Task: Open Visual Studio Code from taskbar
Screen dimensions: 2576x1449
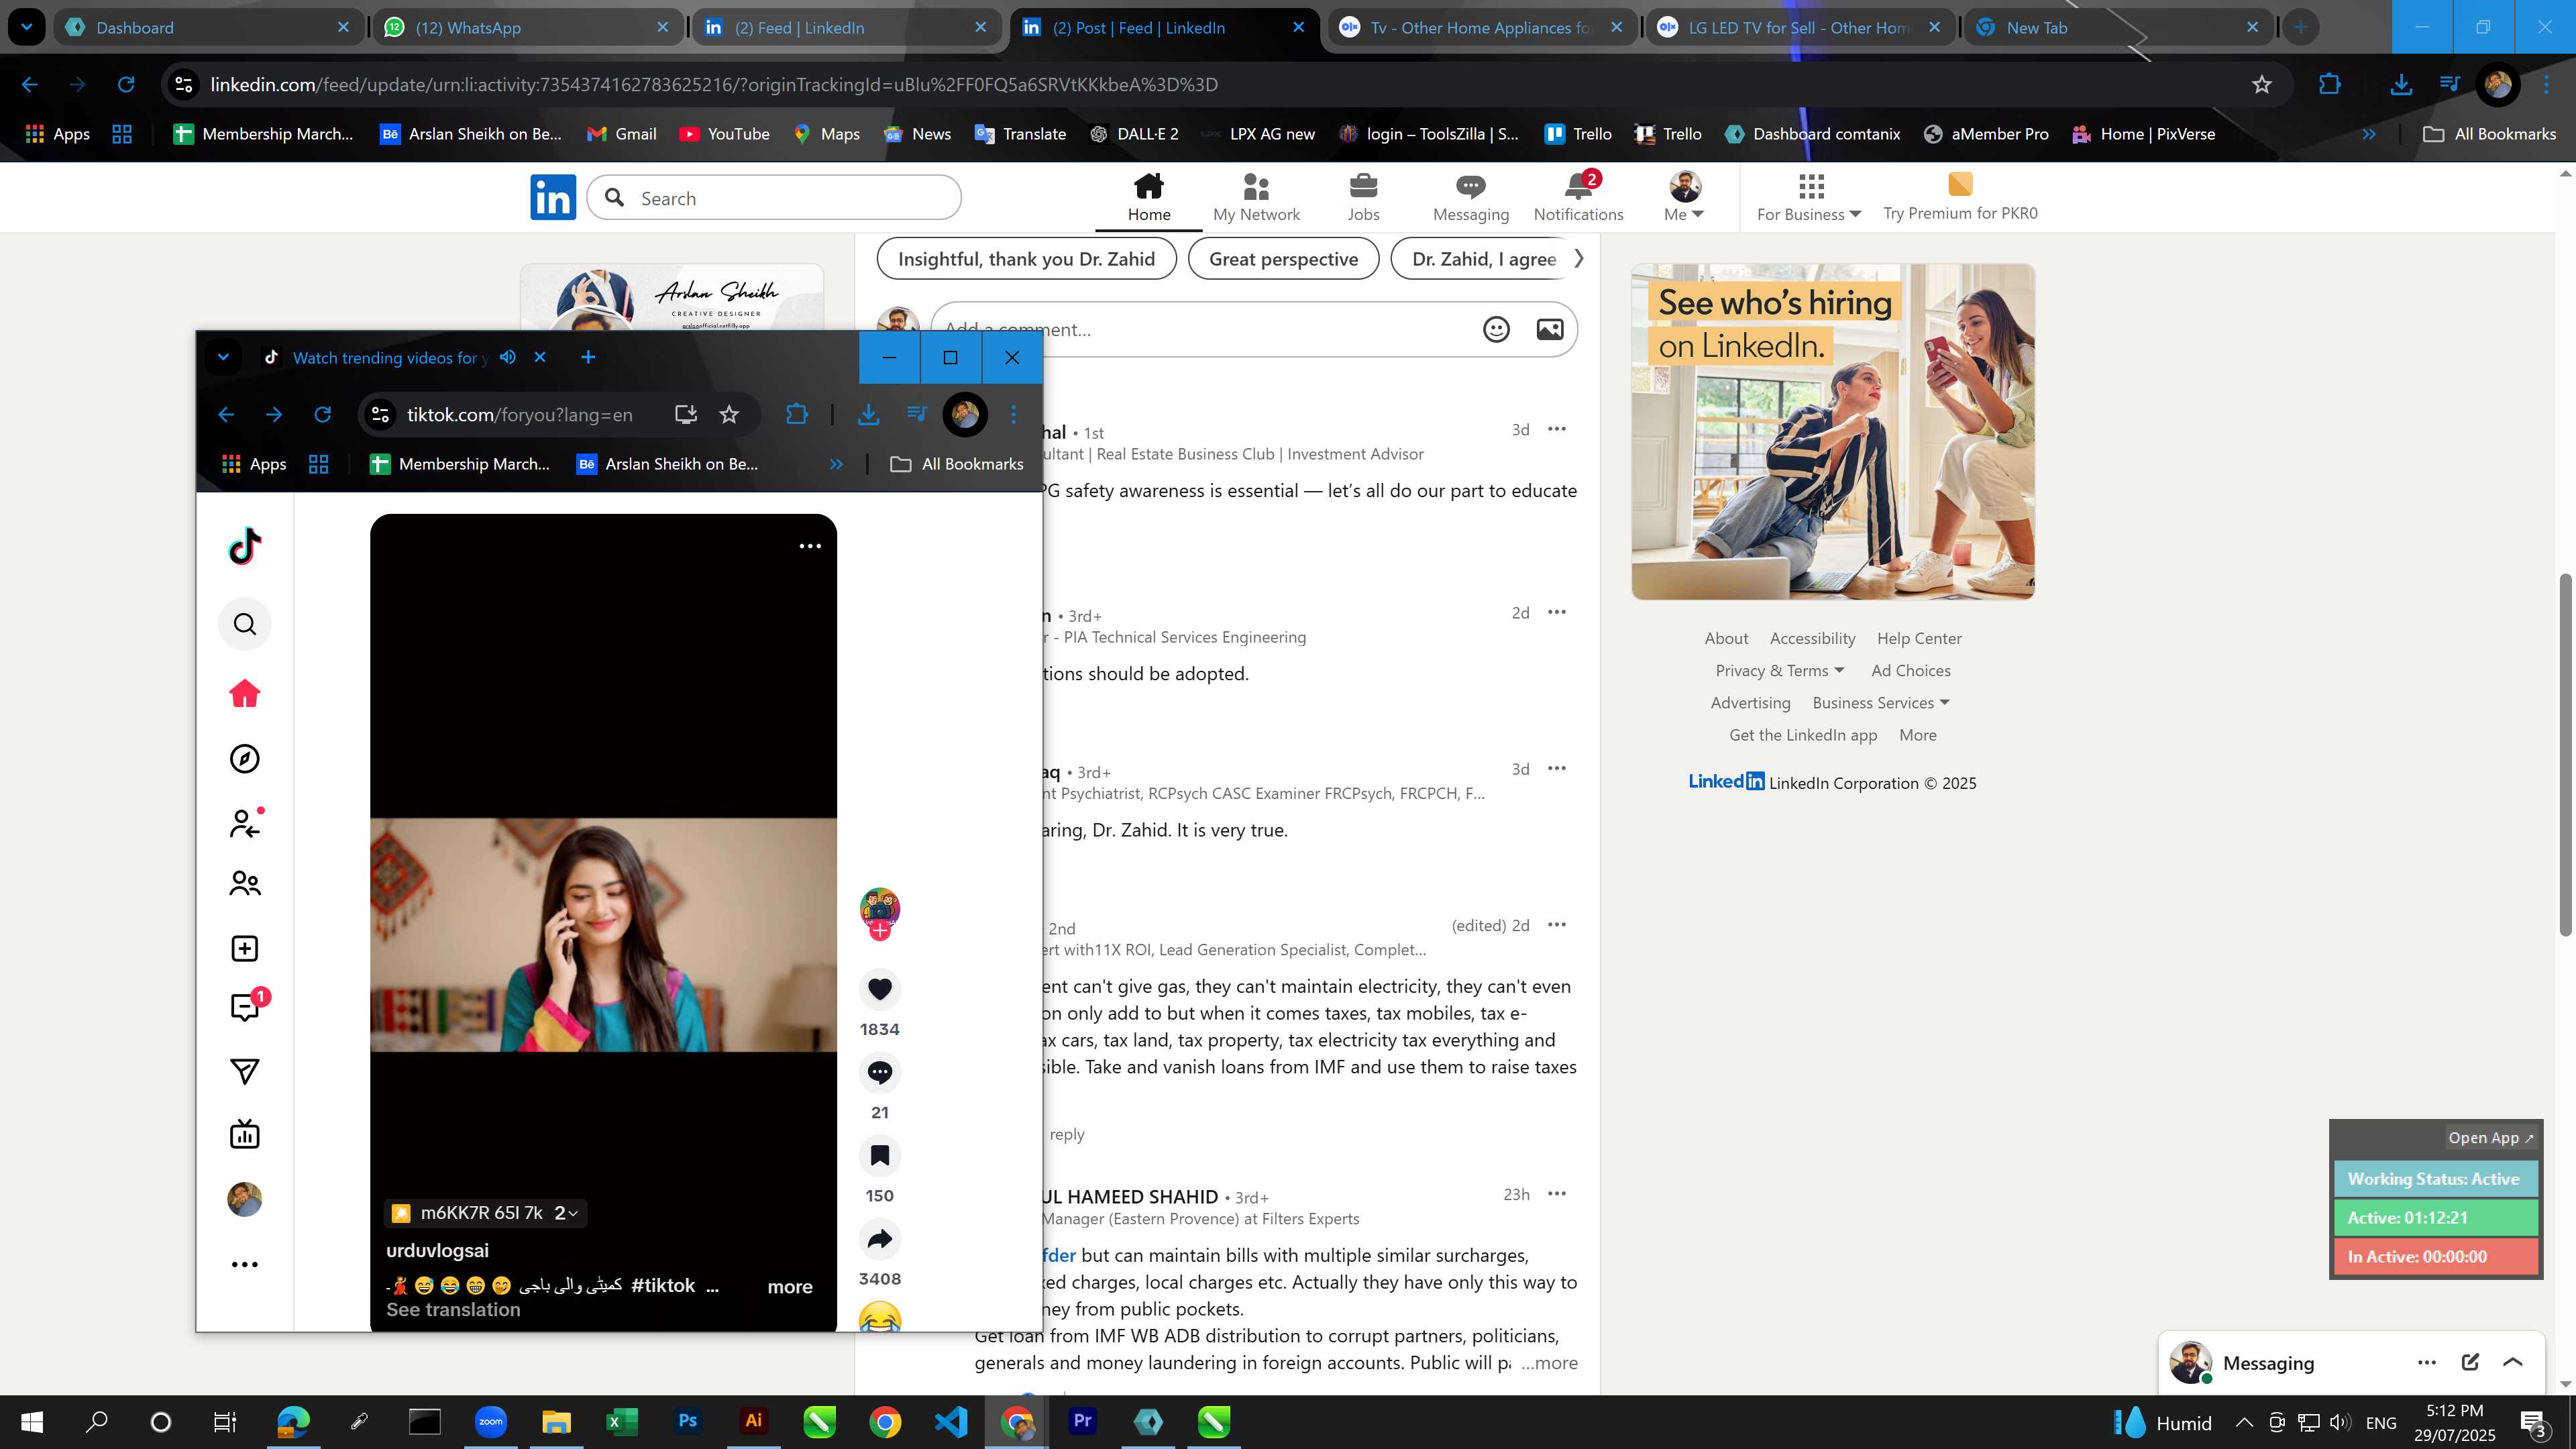Action: 951,1421
